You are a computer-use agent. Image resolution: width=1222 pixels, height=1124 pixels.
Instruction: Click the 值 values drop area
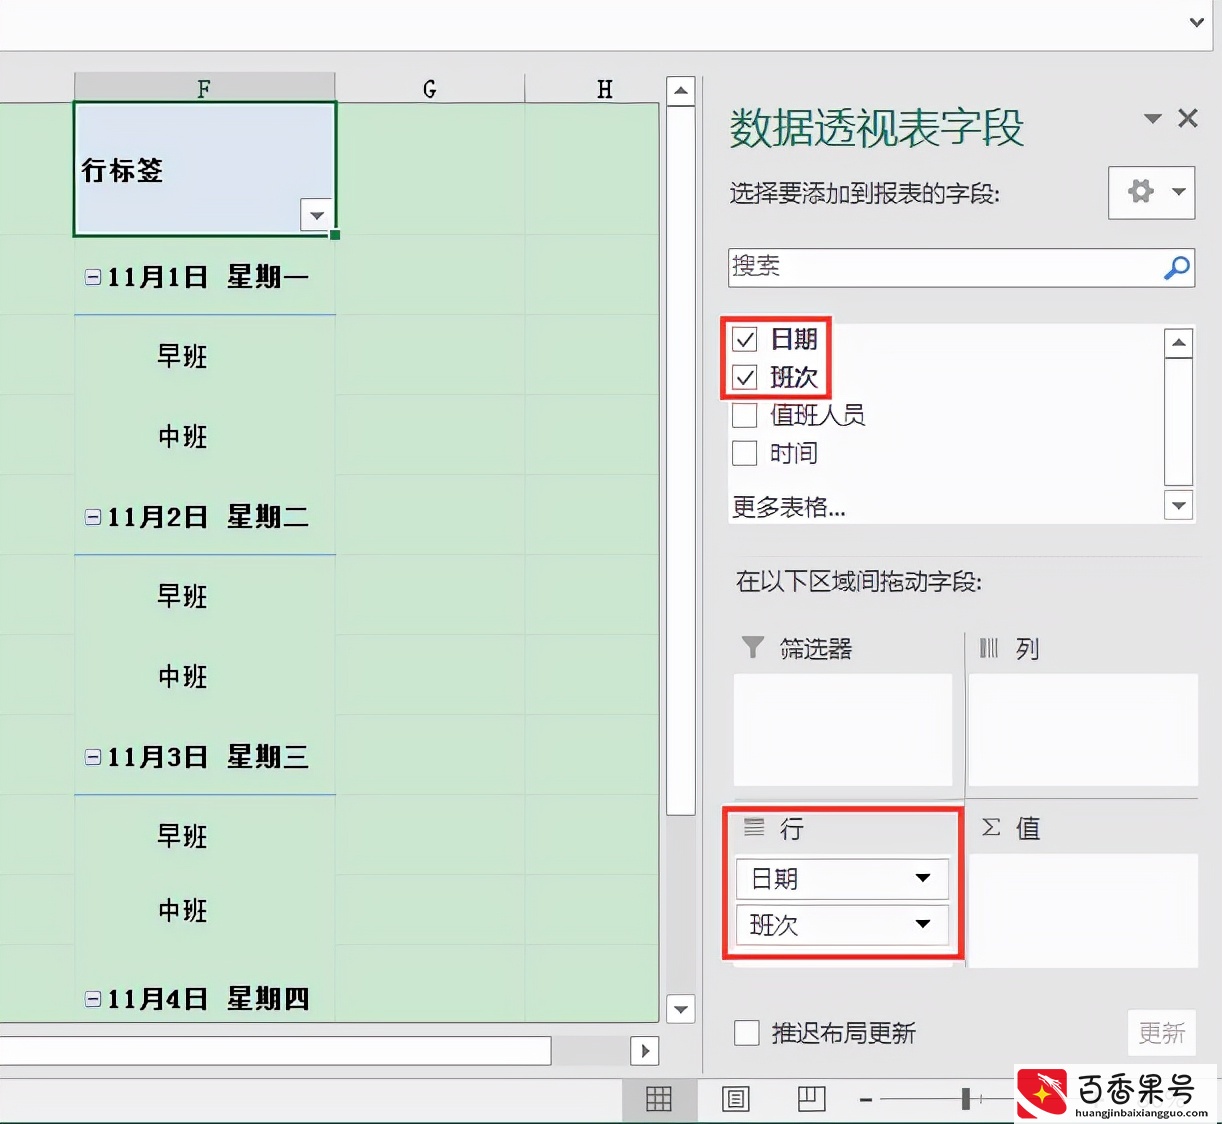[1083, 910]
